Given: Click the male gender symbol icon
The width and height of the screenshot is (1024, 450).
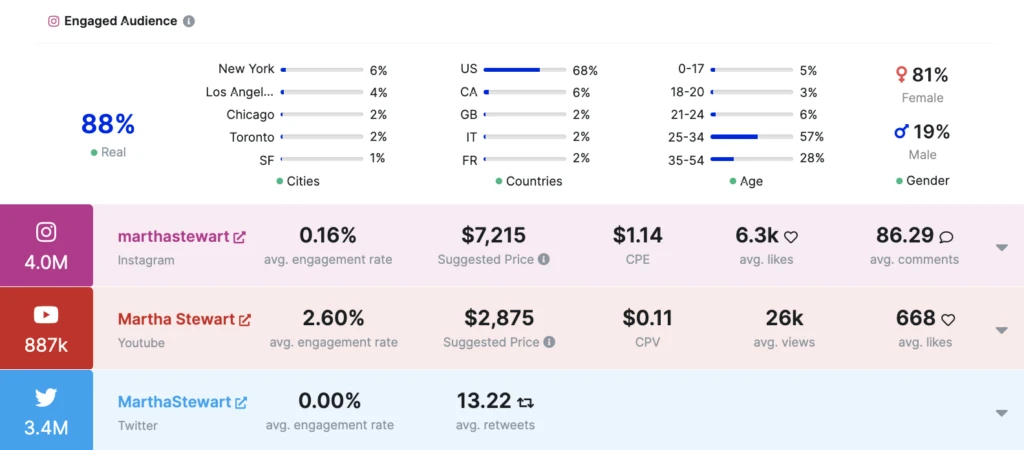Looking at the screenshot, I should click(901, 132).
